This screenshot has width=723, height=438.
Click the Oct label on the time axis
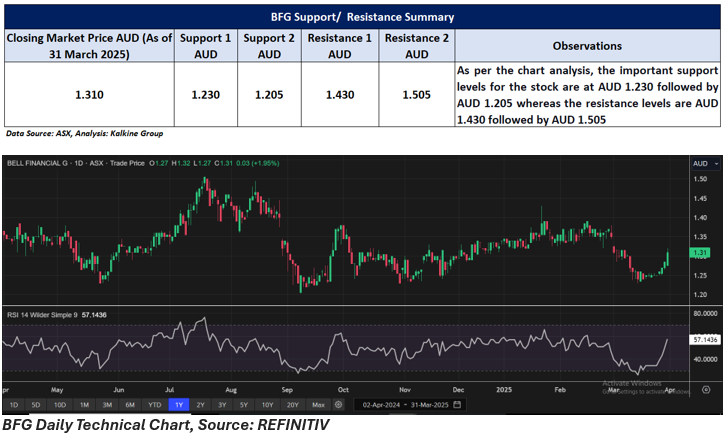343,390
